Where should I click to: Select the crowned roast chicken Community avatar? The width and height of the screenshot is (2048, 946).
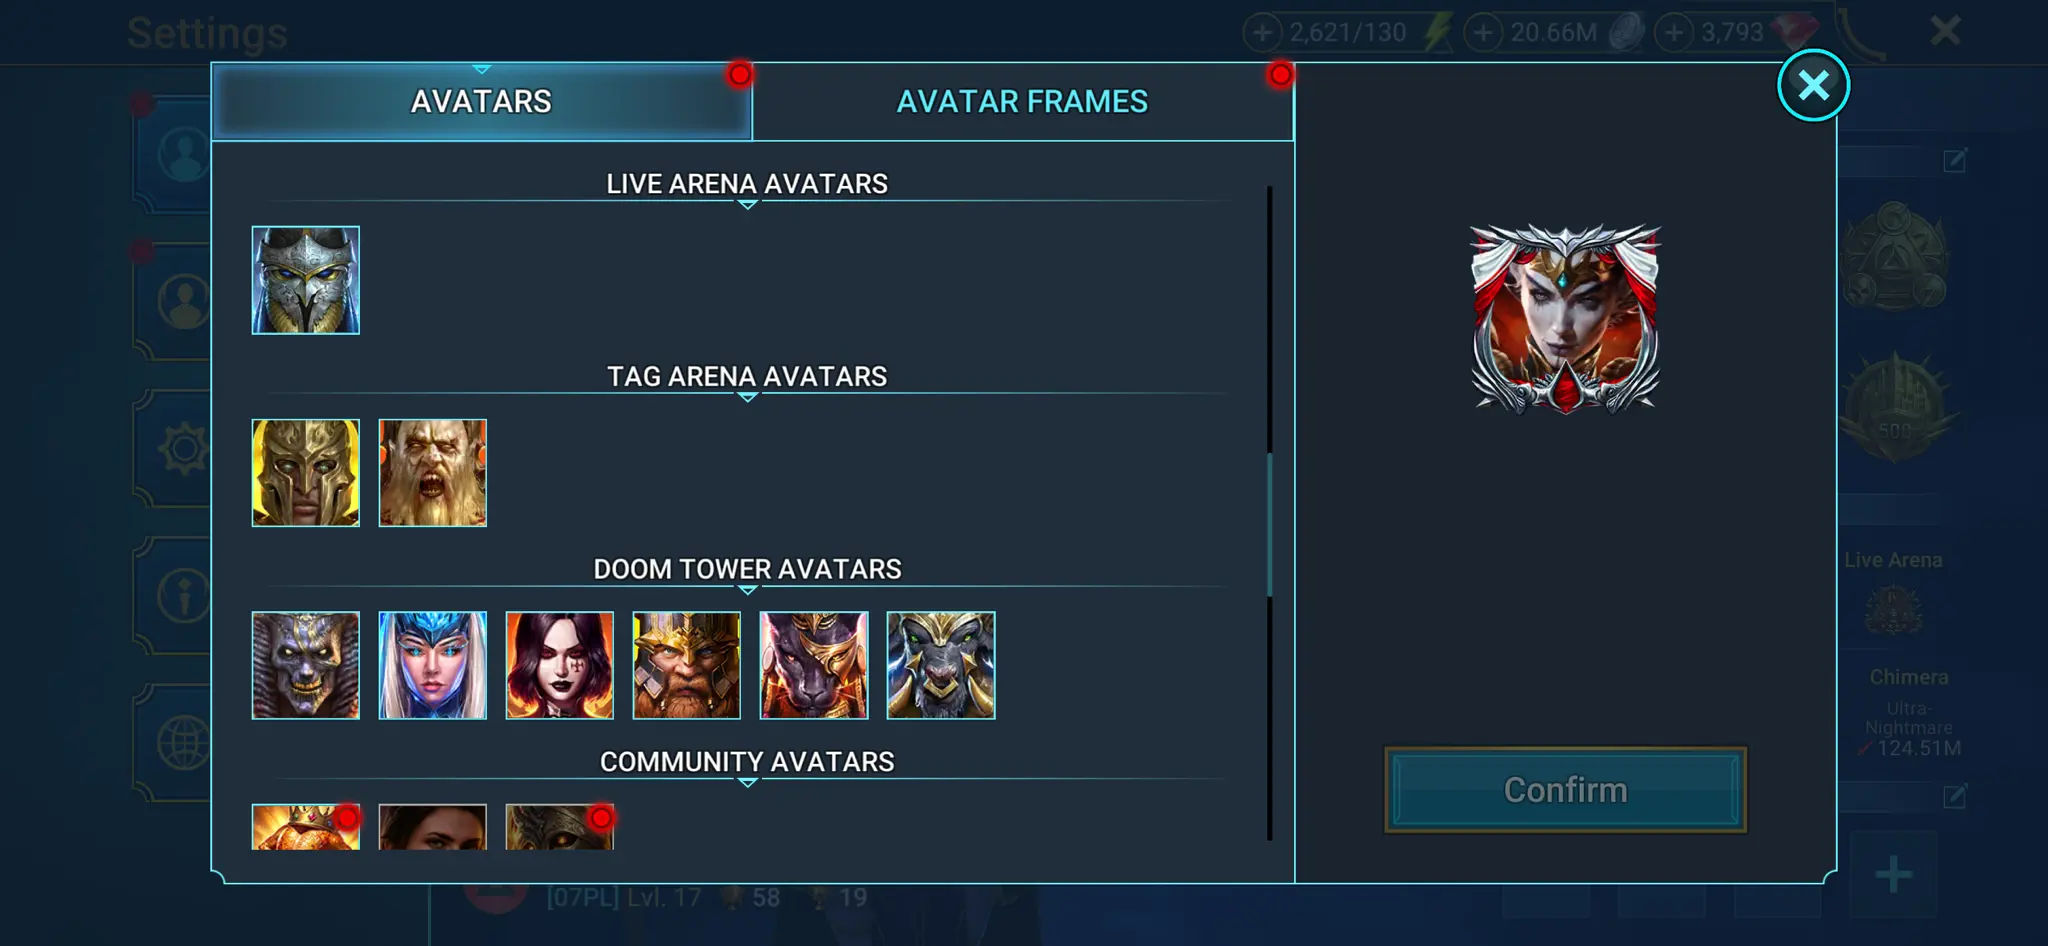(x=305, y=827)
